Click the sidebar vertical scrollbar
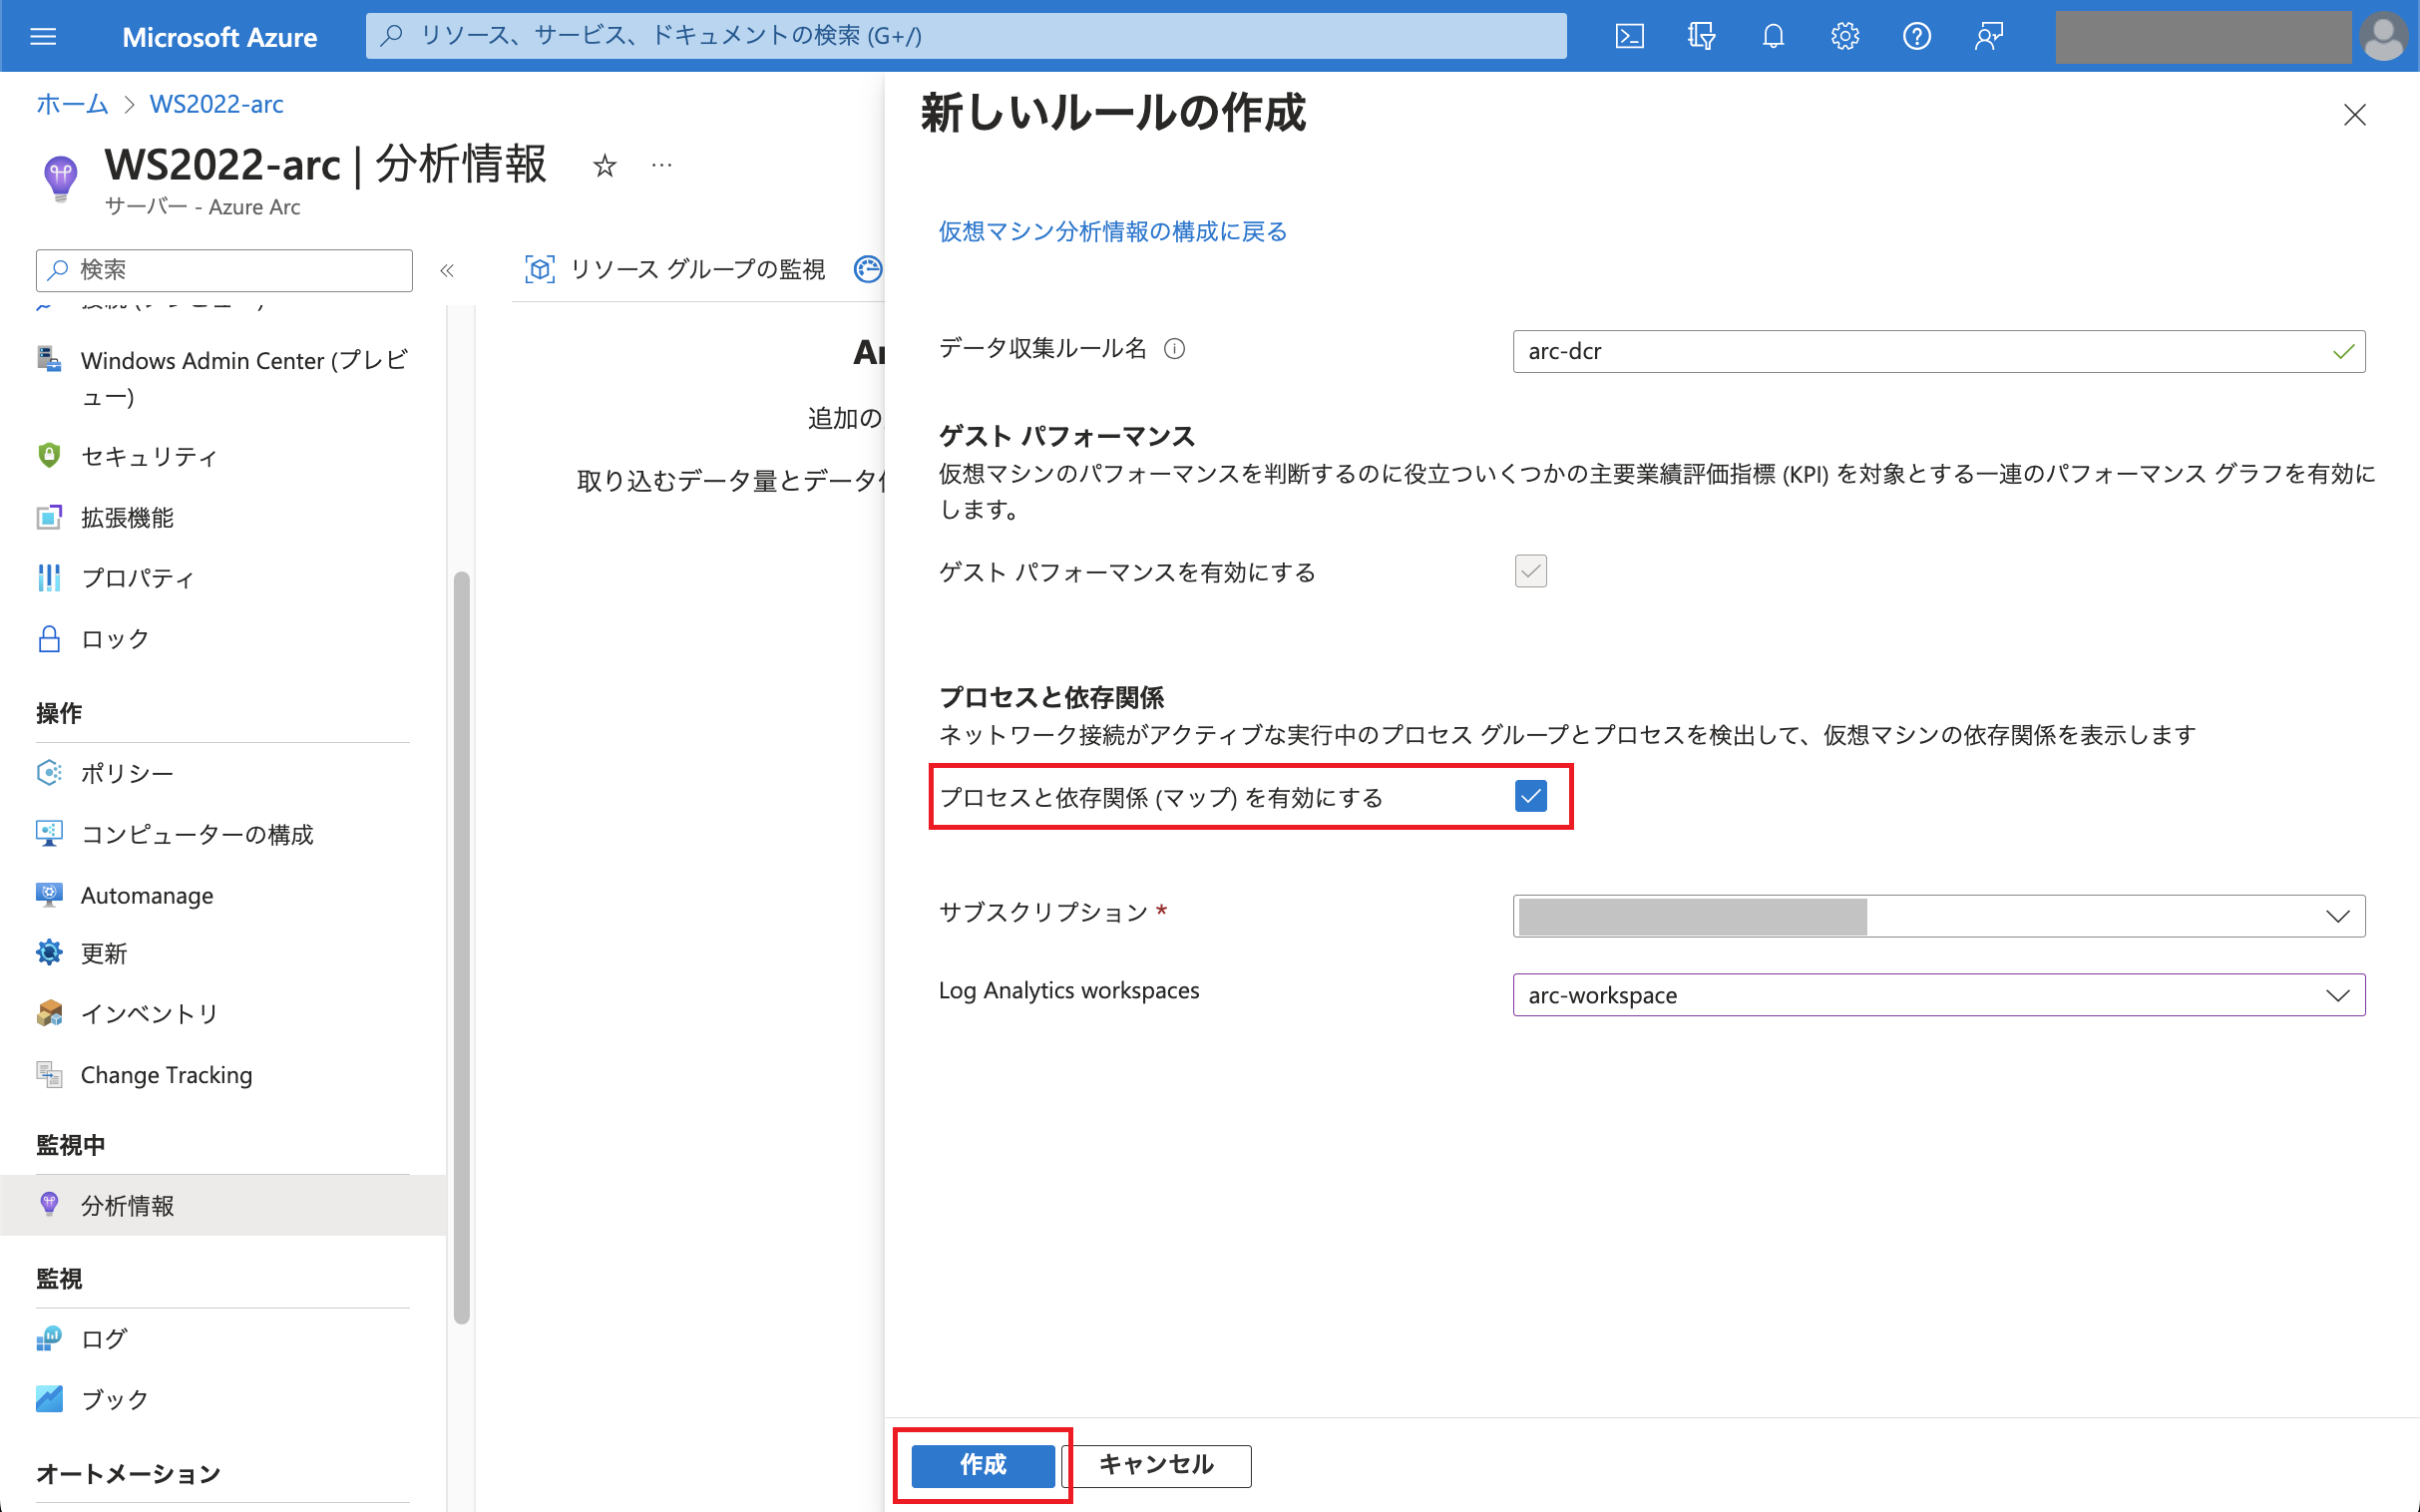 [461, 947]
